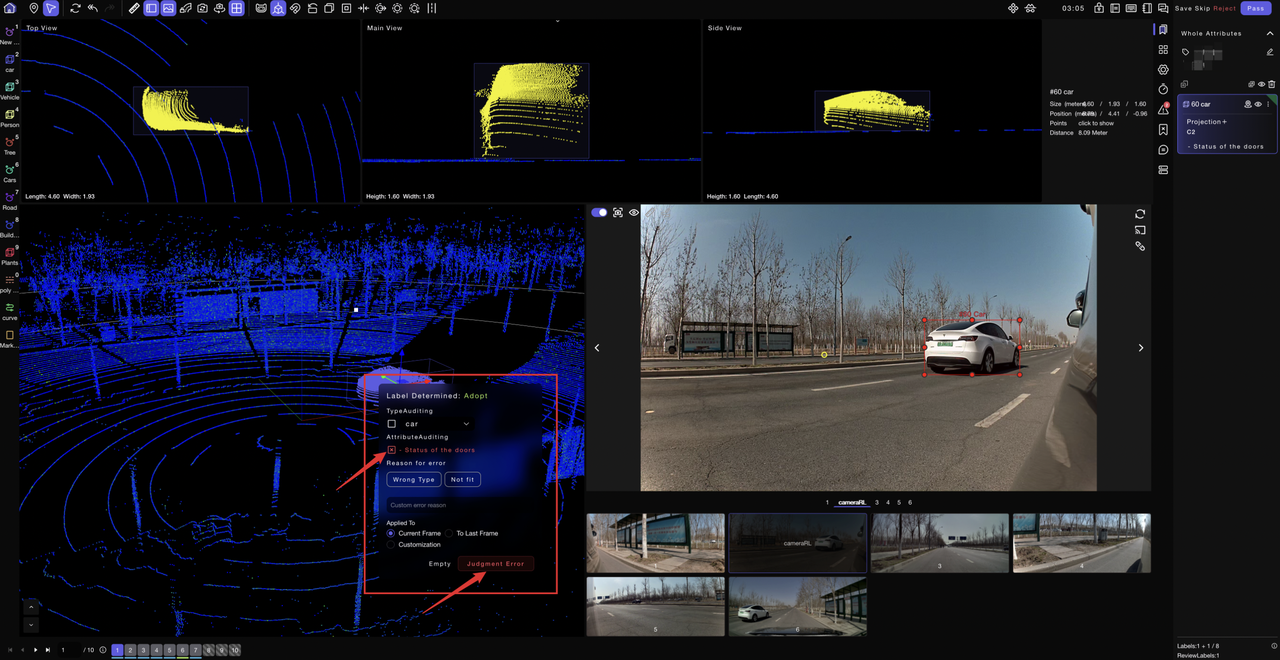This screenshot has height=660, width=1280.
Task: Toggle Status of the doors attribute checkbox
Action: (392, 450)
